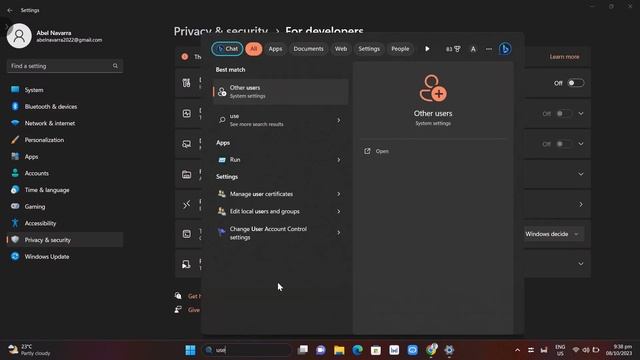
Task: Open the search panel's three-dots options menu
Action: point(489,49)
